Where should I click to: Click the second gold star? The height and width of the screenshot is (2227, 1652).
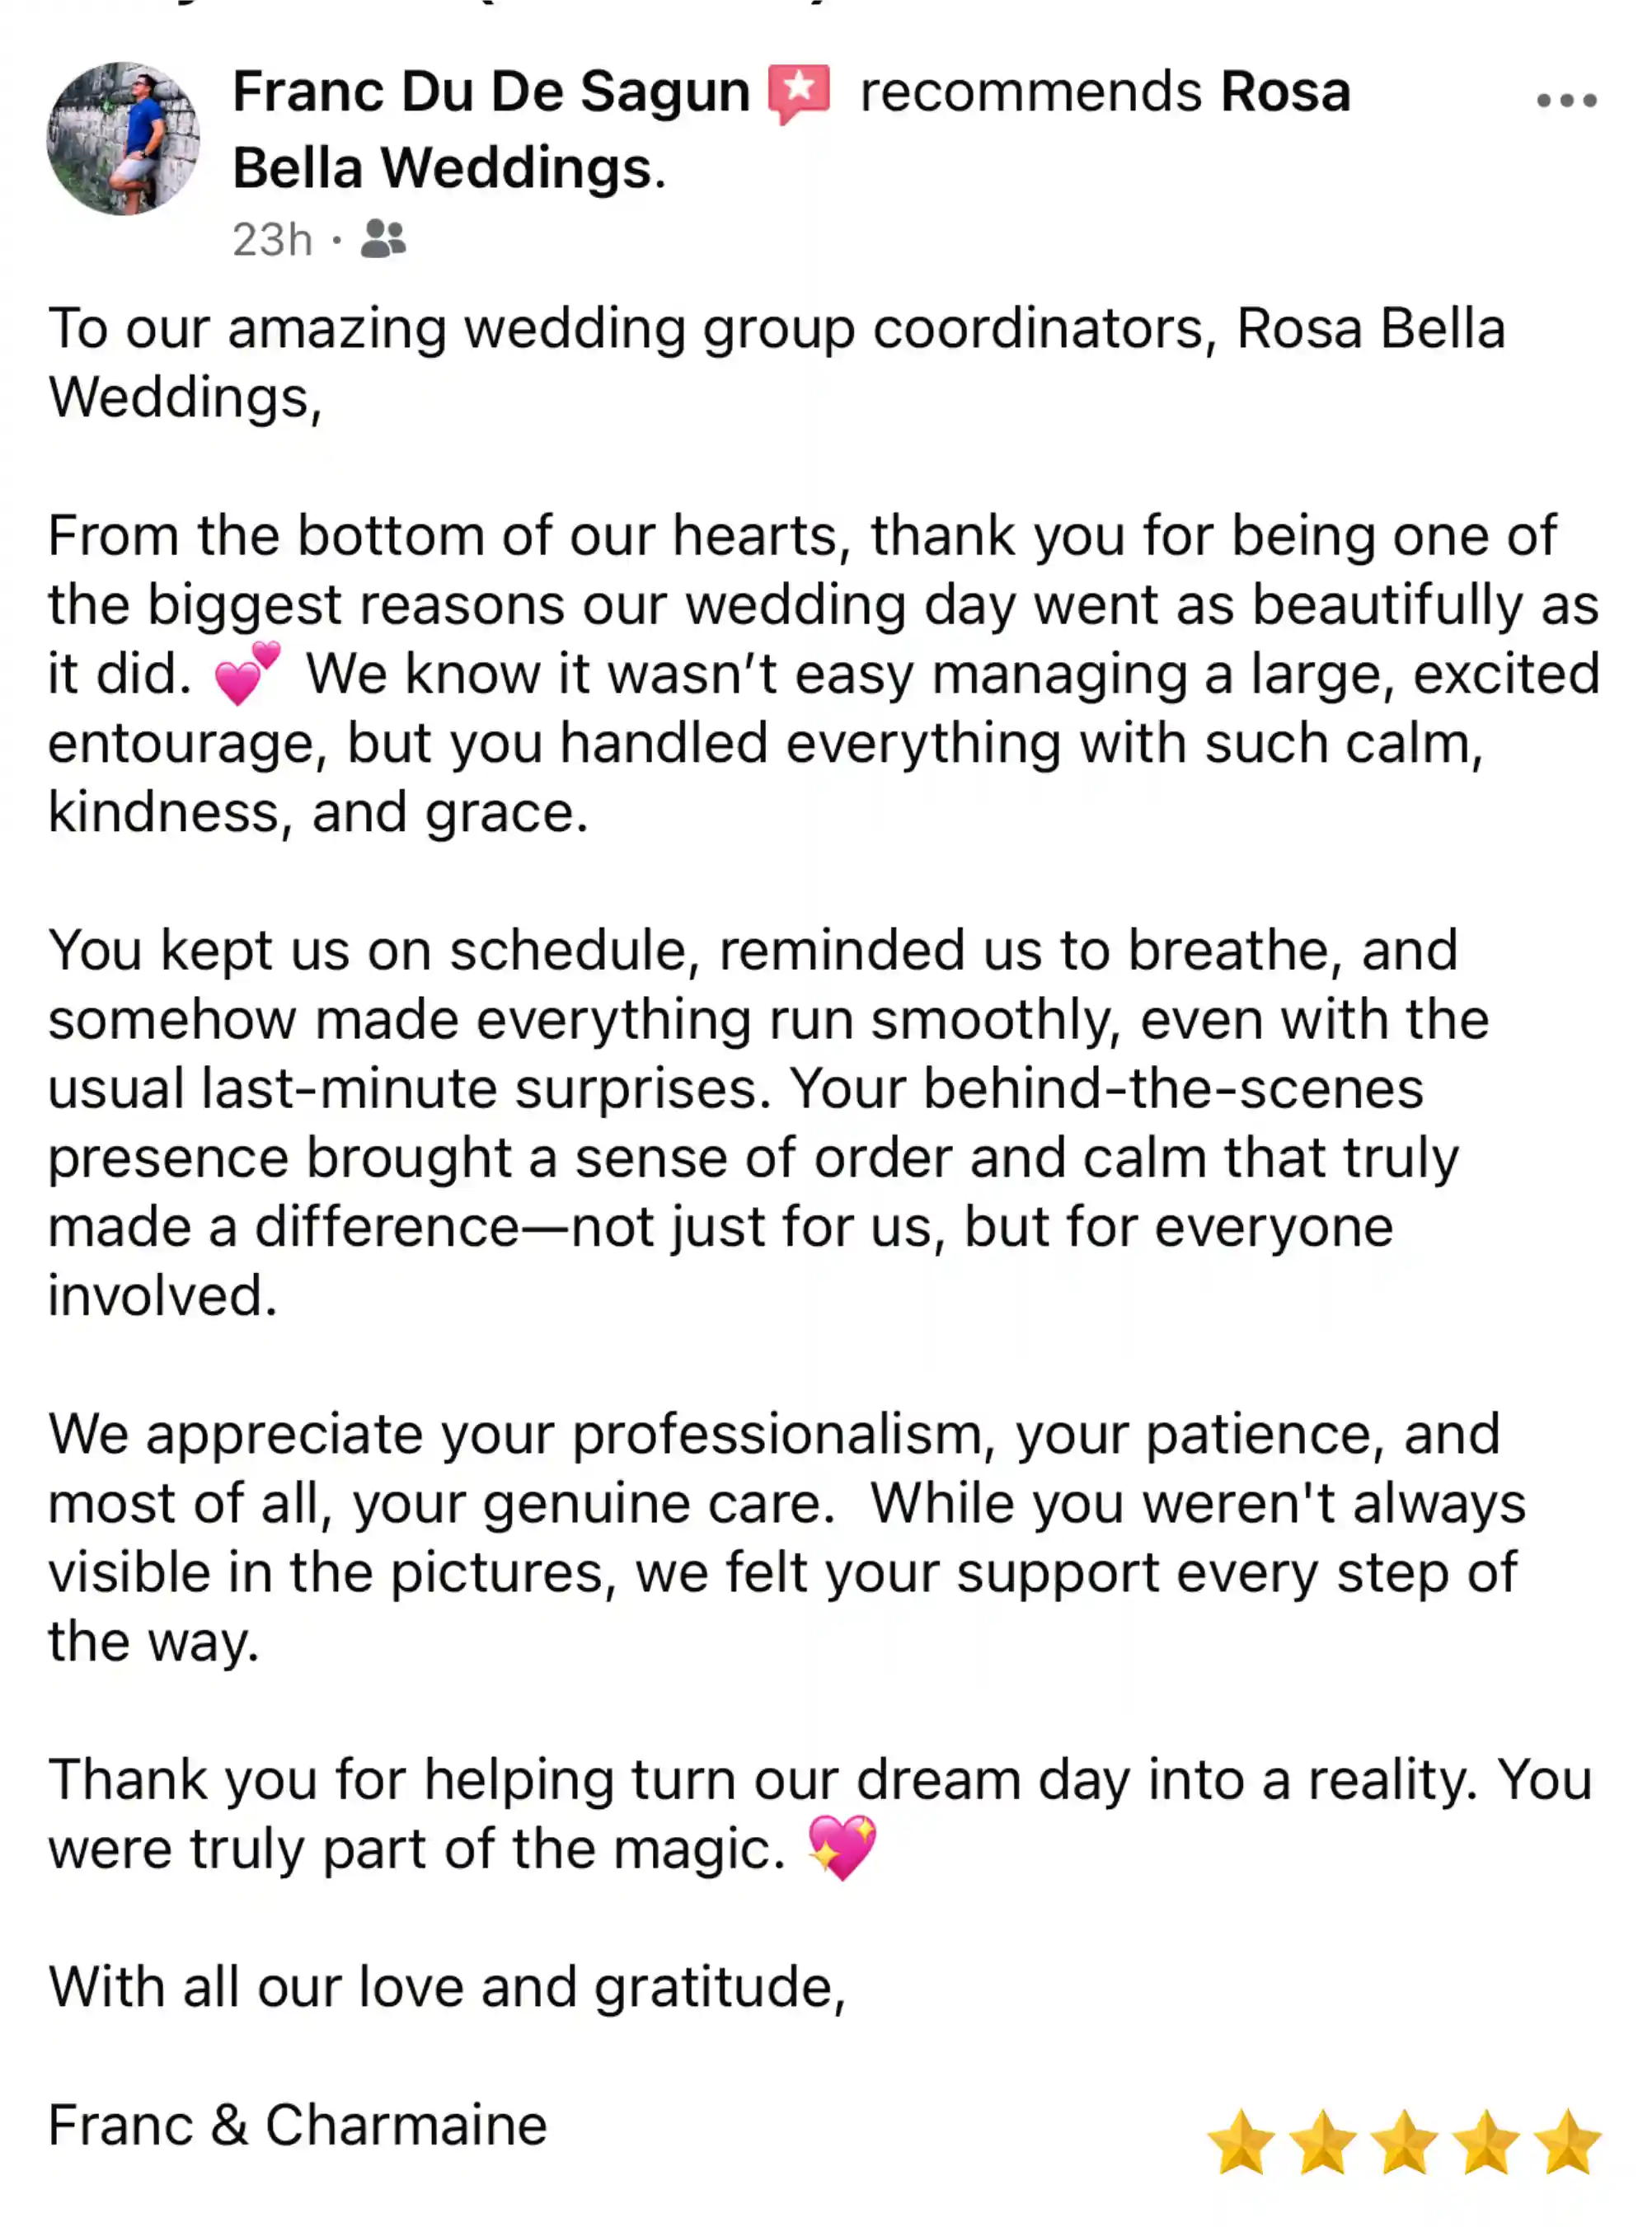pos(1322,2141)
